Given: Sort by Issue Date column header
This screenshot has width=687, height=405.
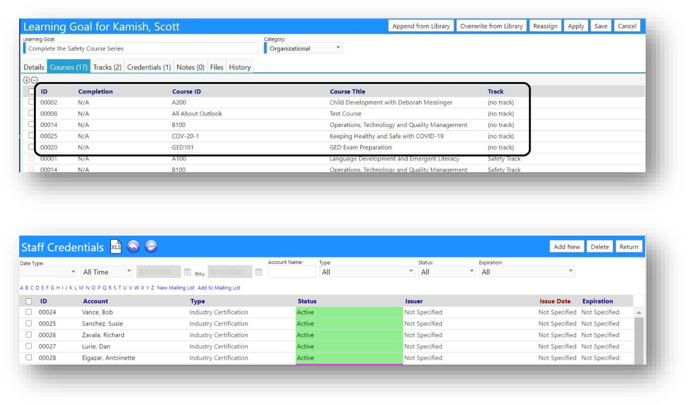Looking at the screenshot, I should 555,301.
